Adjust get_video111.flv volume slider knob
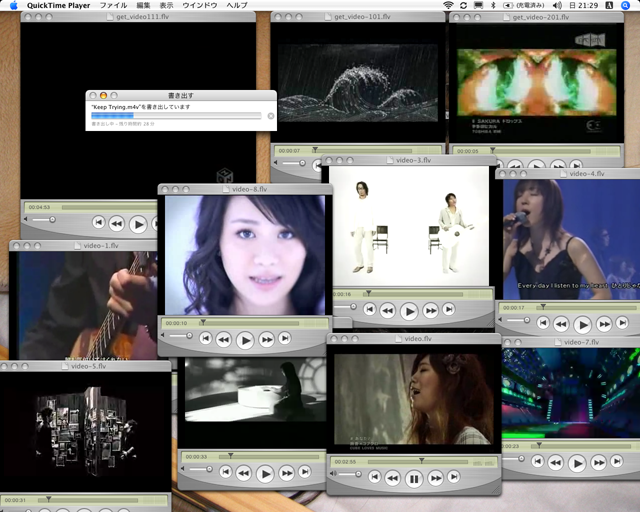The width and height of the screenshot is (640, 512). (52, 220)
